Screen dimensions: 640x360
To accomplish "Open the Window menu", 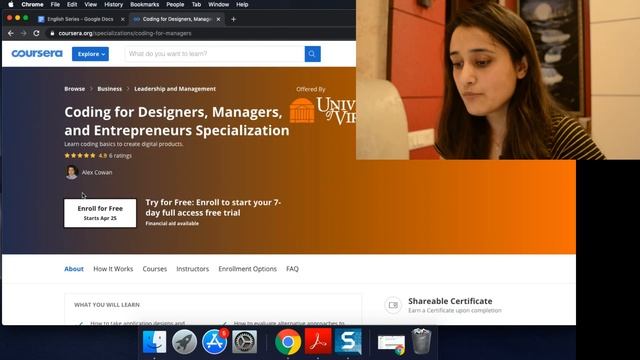I will pos(218,4).
